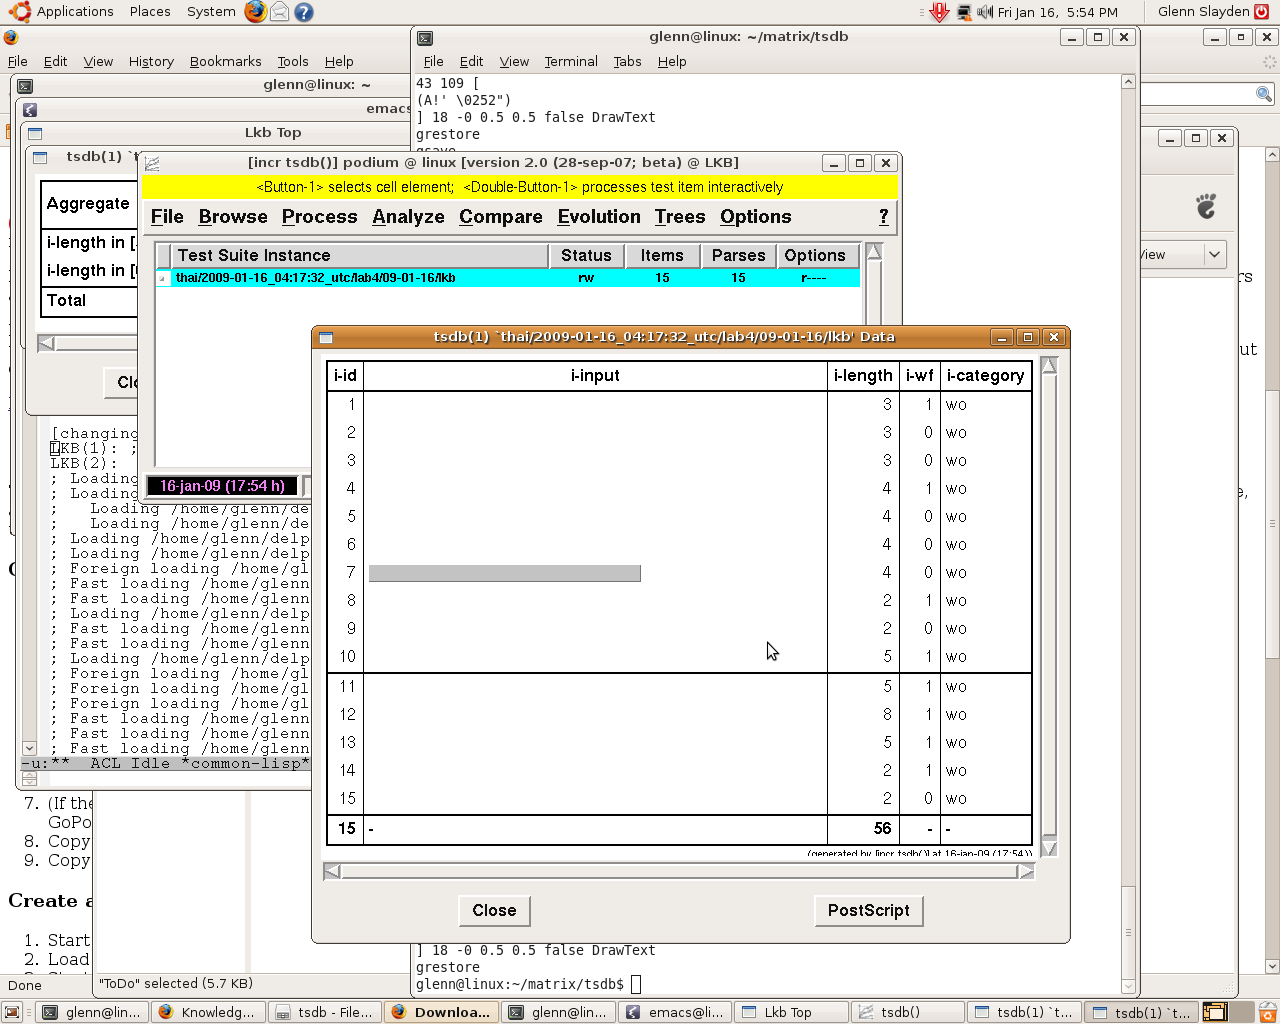
Task: Click the Data window vertical scrollbar down arrow
Action: [x=1049, y=848]
